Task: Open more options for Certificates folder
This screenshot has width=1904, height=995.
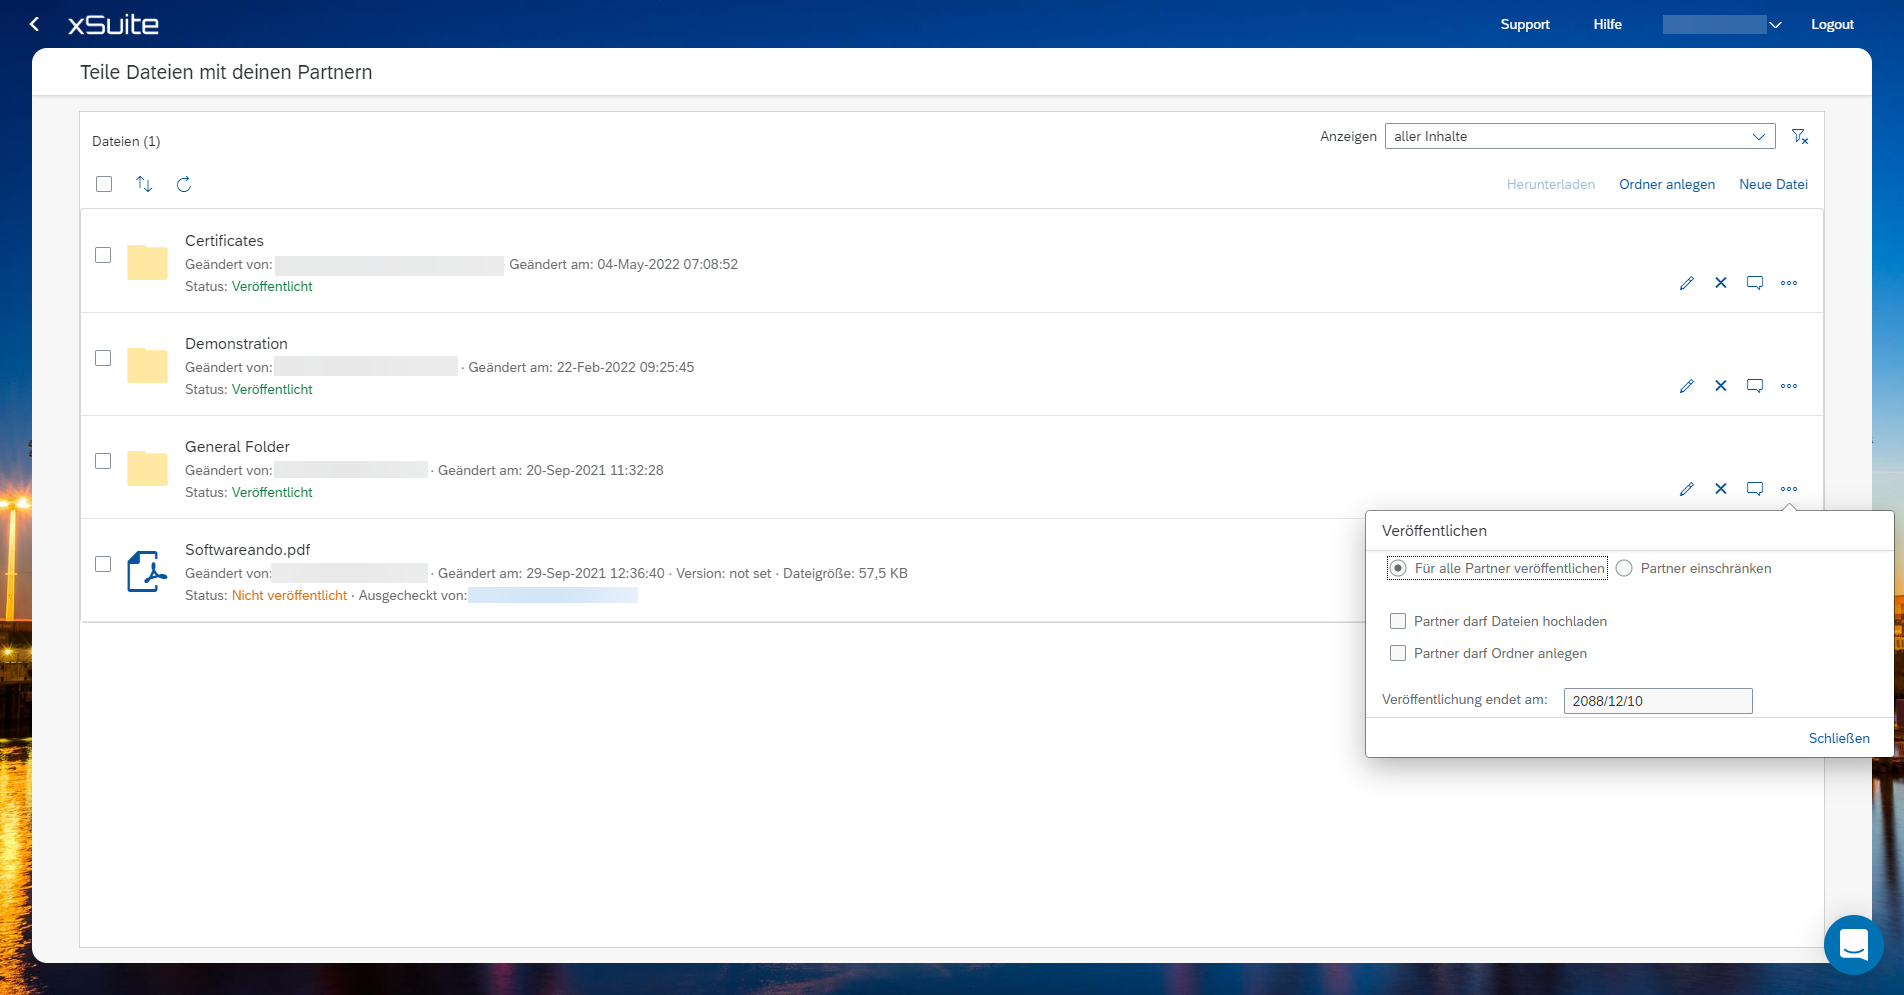Action: coord(1789,283)
